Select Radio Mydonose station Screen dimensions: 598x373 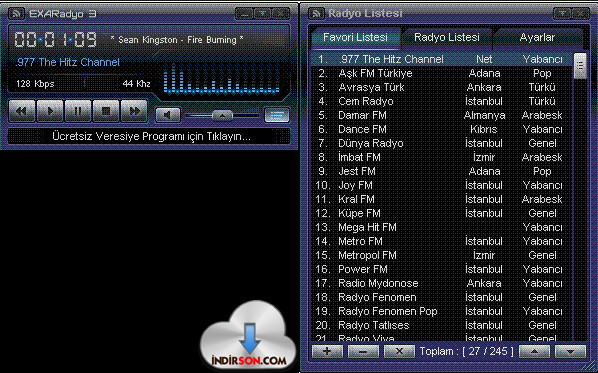click(x=441, y=283)
